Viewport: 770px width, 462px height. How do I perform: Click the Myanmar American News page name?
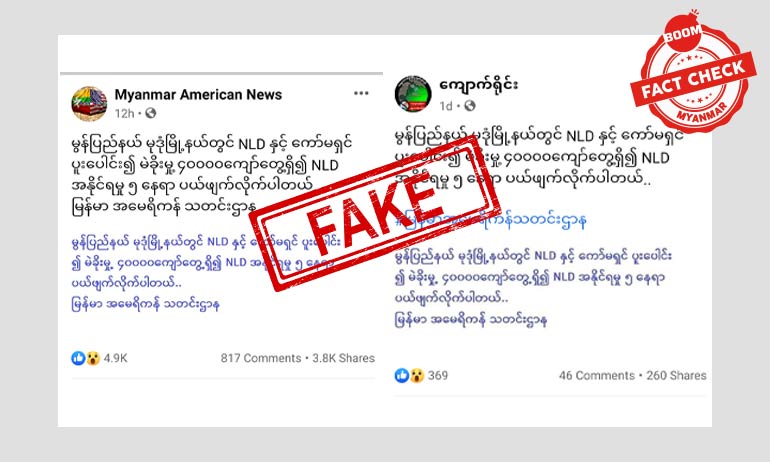(198, 94)
